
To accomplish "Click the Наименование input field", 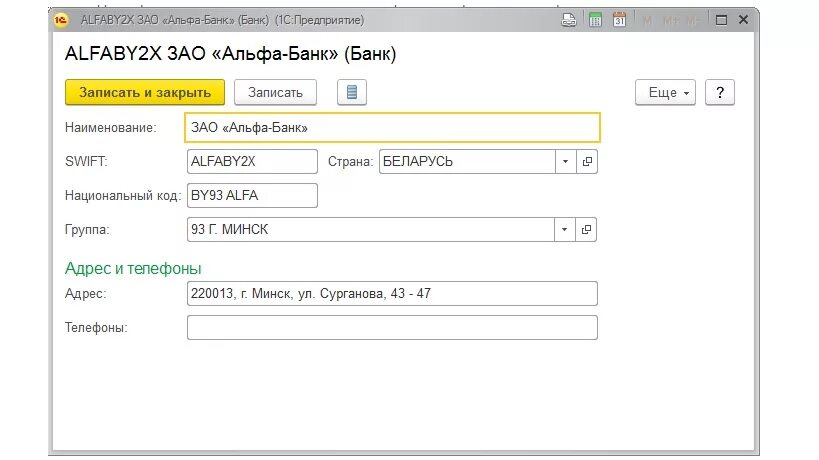I will pos(392,127).
